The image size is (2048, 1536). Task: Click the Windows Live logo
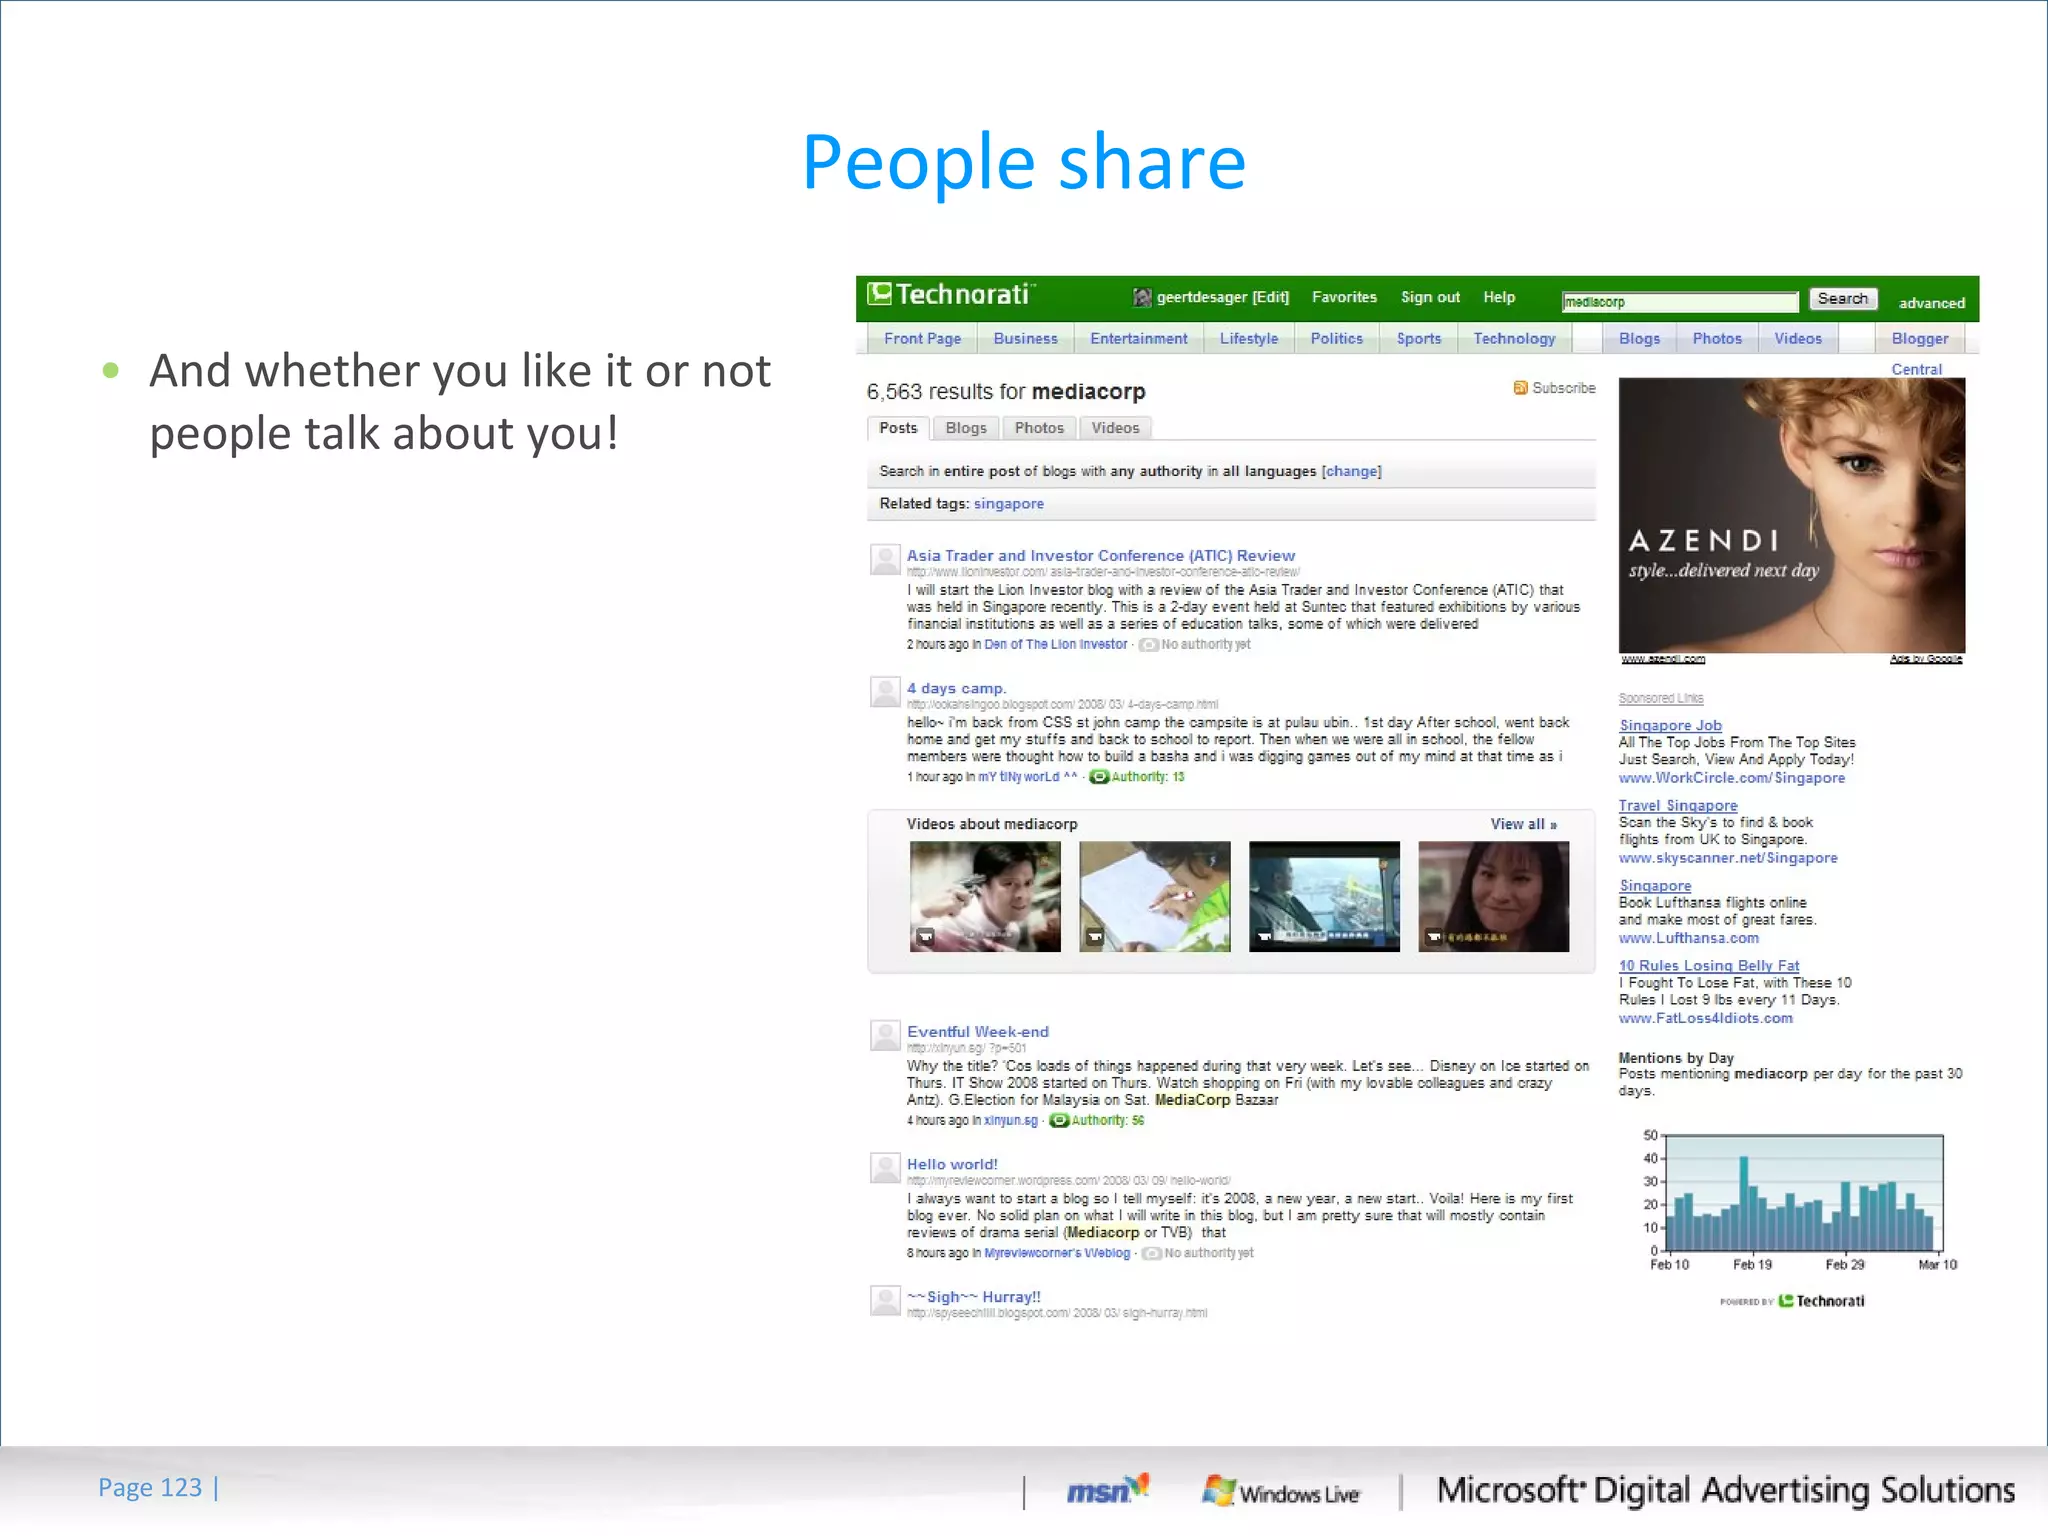point(1281,1492)
